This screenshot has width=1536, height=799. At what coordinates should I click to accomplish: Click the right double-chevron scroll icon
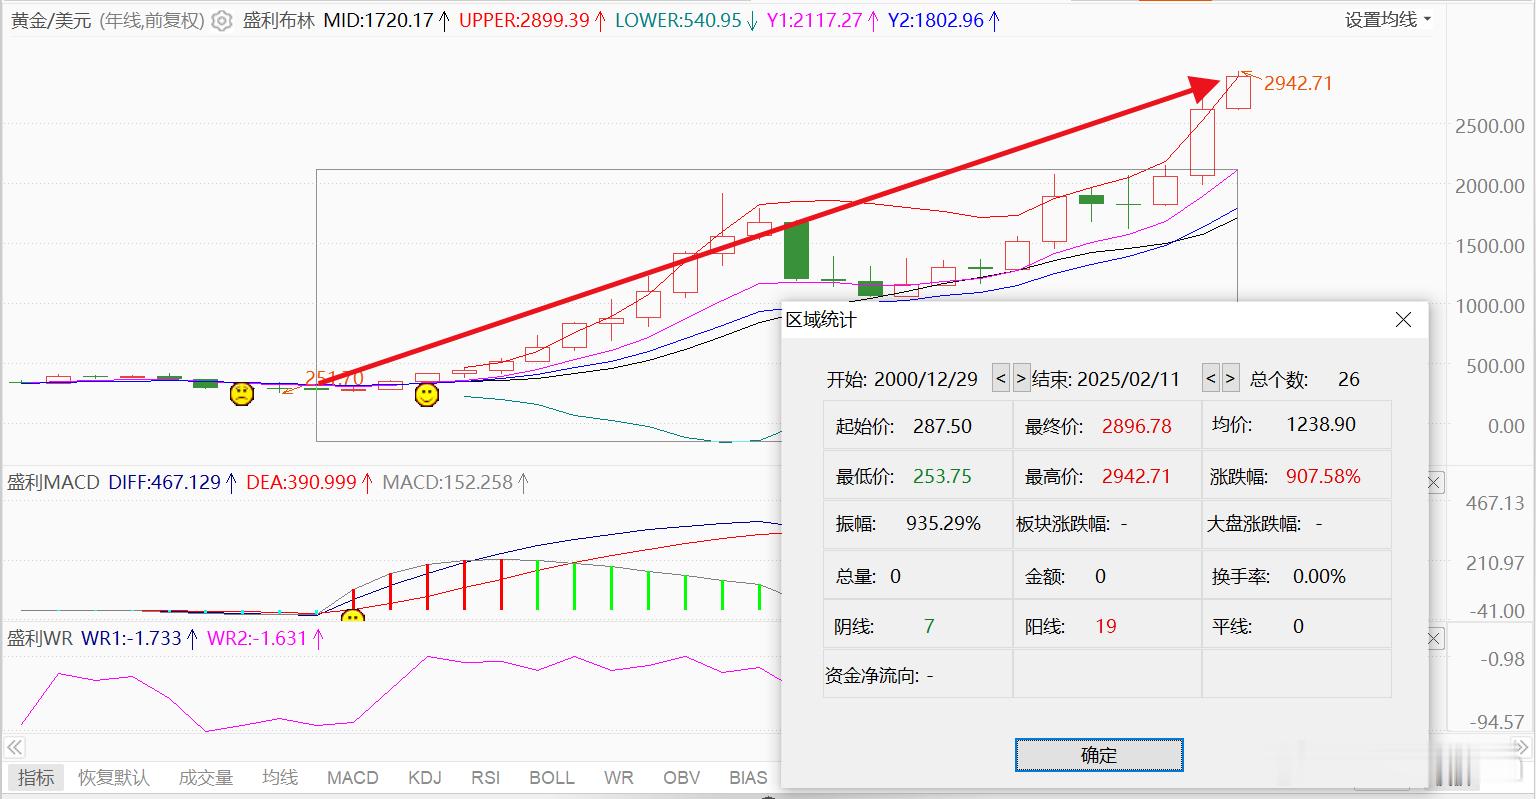pos(1520,747)
